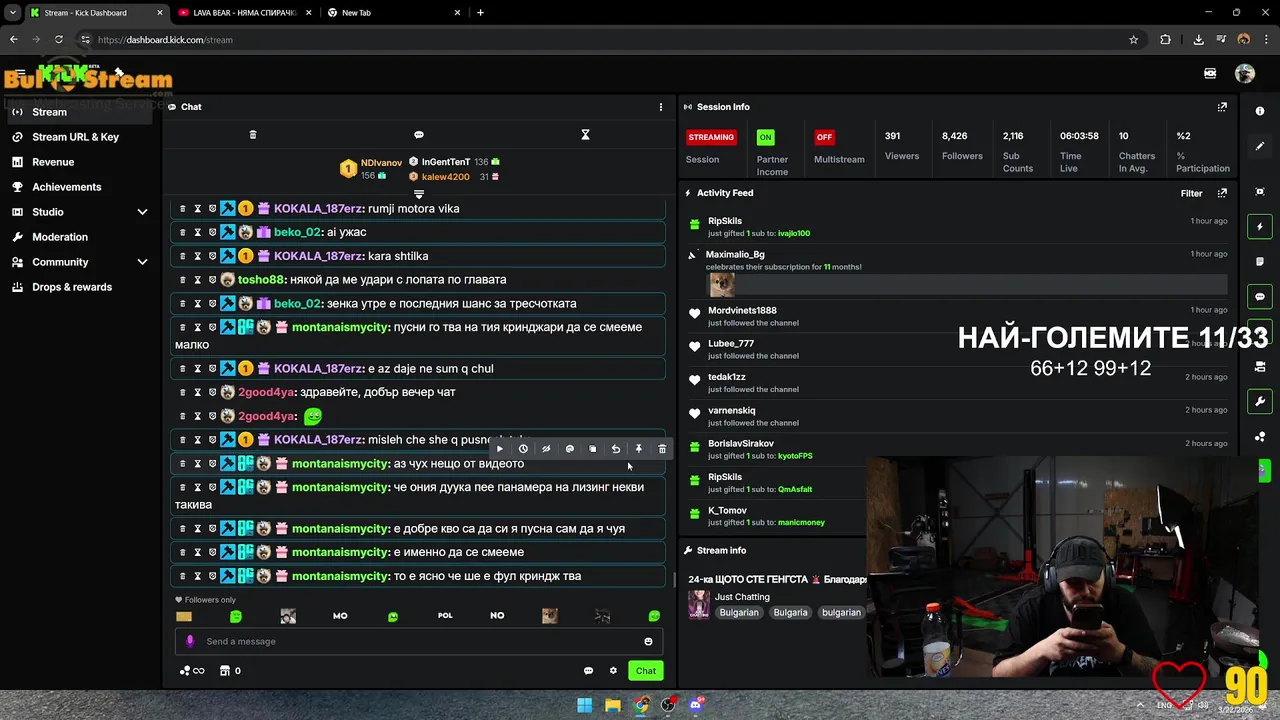Screen dimensions: 1280x720
Task: Open the user avatar menu top right
Action: tap(1244, 74)
